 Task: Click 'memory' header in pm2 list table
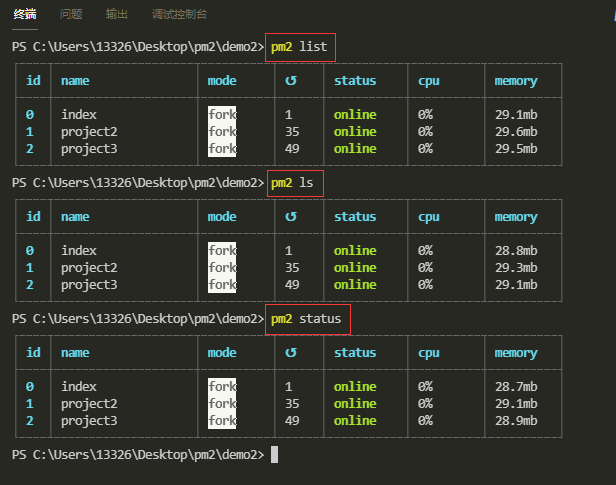coord(516,81)
